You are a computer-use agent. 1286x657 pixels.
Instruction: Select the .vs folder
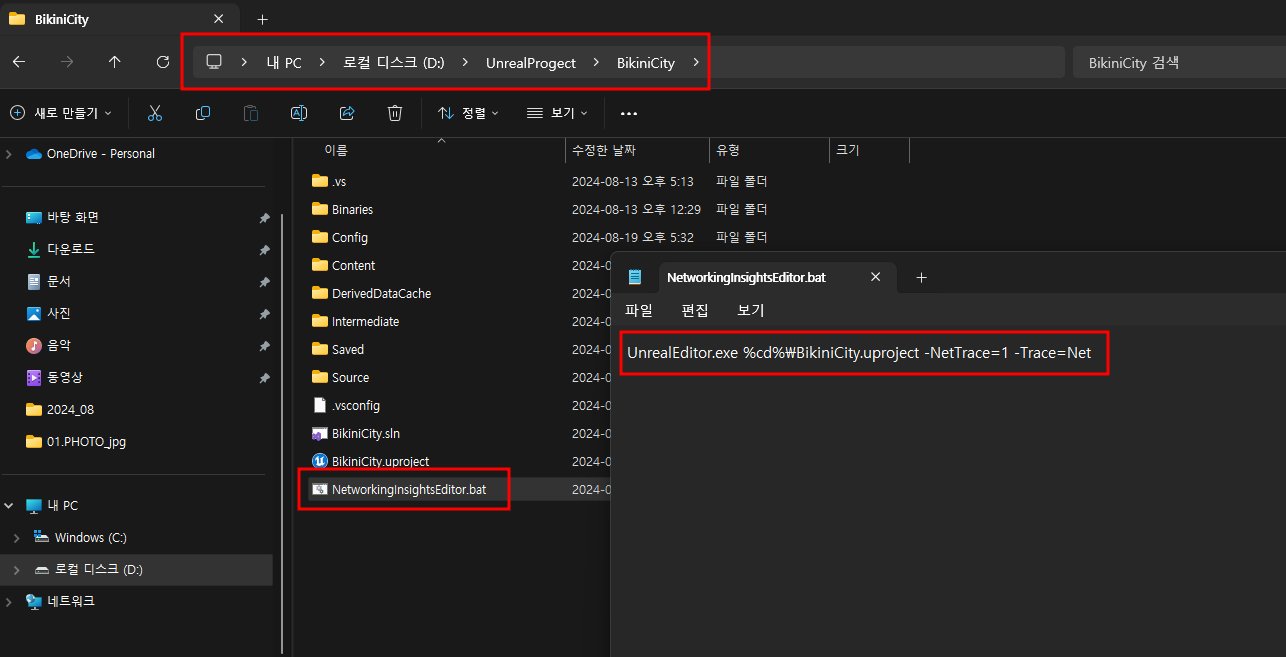click(339, 181)
